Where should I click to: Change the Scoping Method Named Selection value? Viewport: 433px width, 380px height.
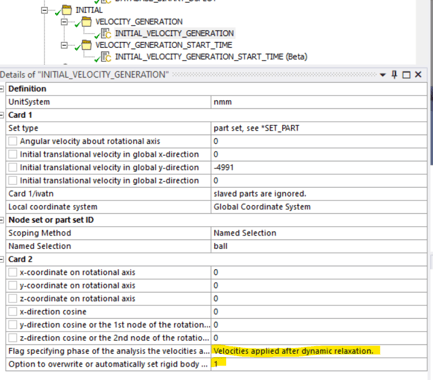319,233
